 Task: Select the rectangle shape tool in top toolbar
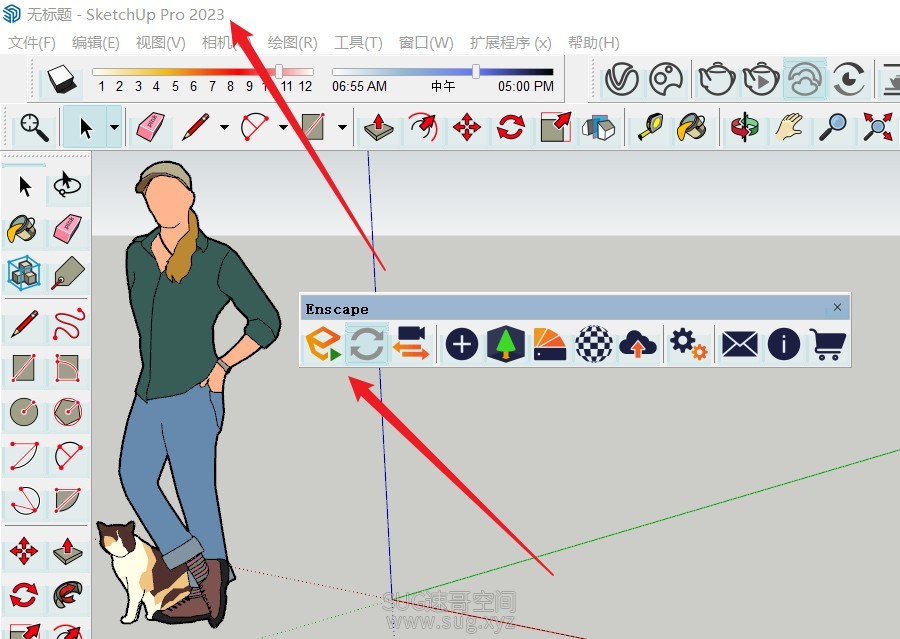313,127
